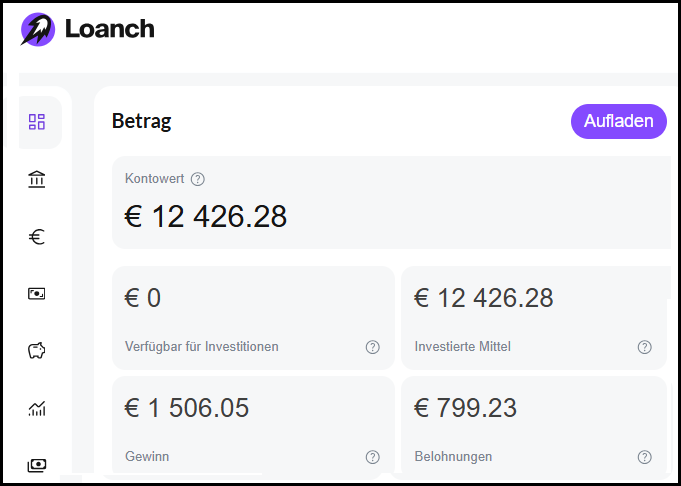Select the euro currency sidebar icon
This screenshot has height=486, width=681.
coord(37,237)
